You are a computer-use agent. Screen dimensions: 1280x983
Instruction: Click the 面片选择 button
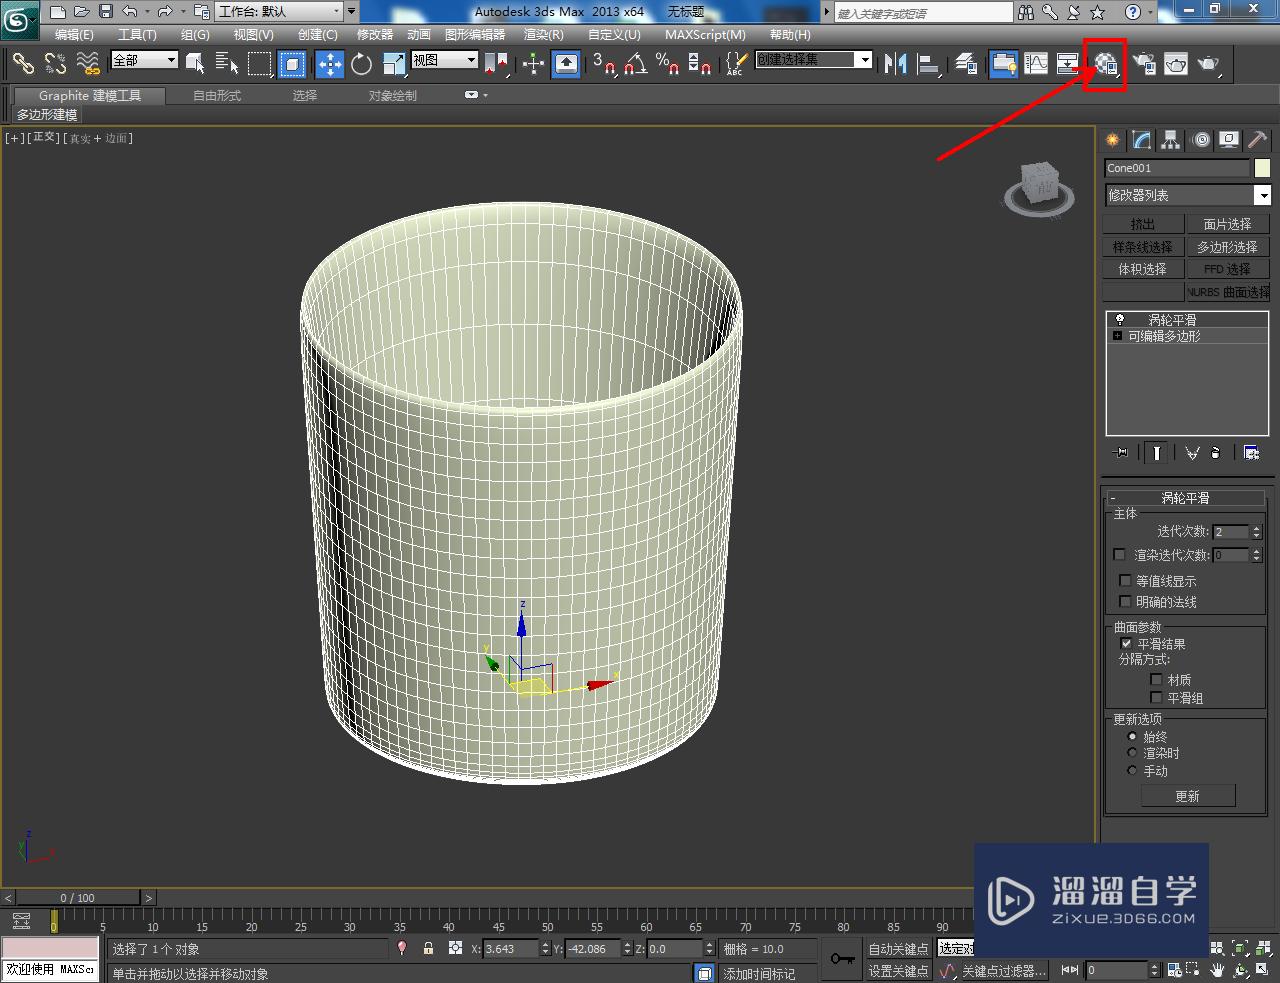[x=1227, y=224]
